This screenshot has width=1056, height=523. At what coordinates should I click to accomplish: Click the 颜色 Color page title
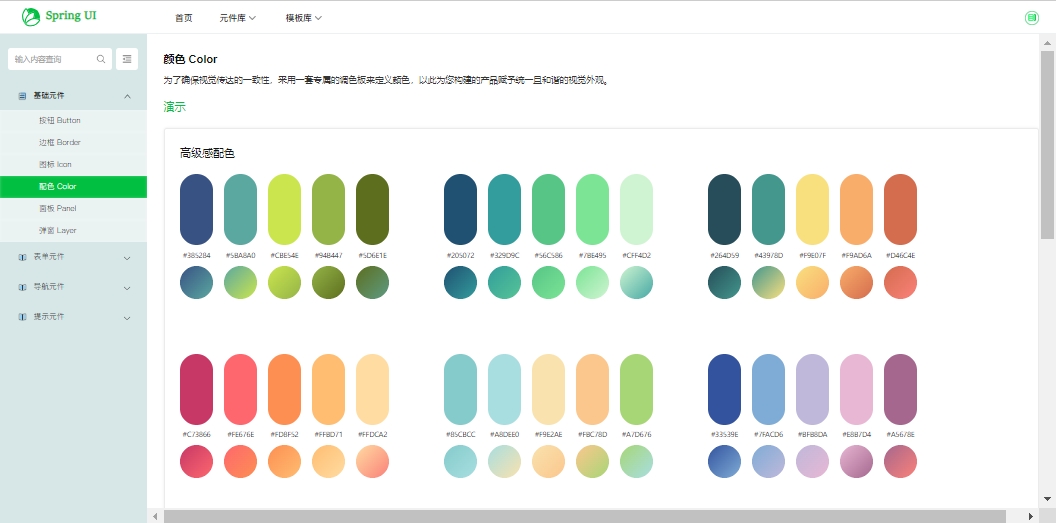coord(191,59)
